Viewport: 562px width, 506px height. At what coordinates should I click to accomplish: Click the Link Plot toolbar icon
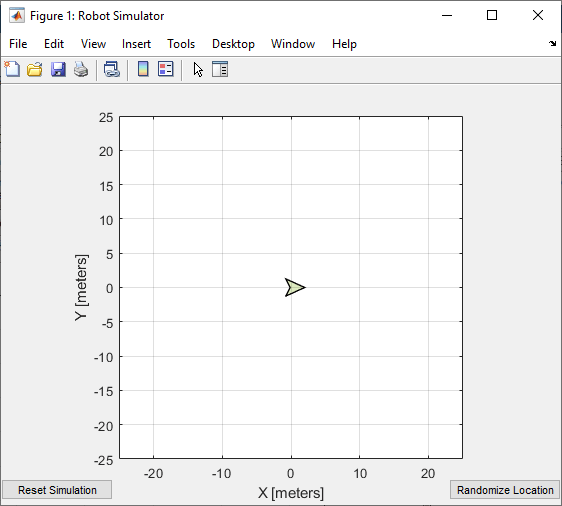[112, 69]
